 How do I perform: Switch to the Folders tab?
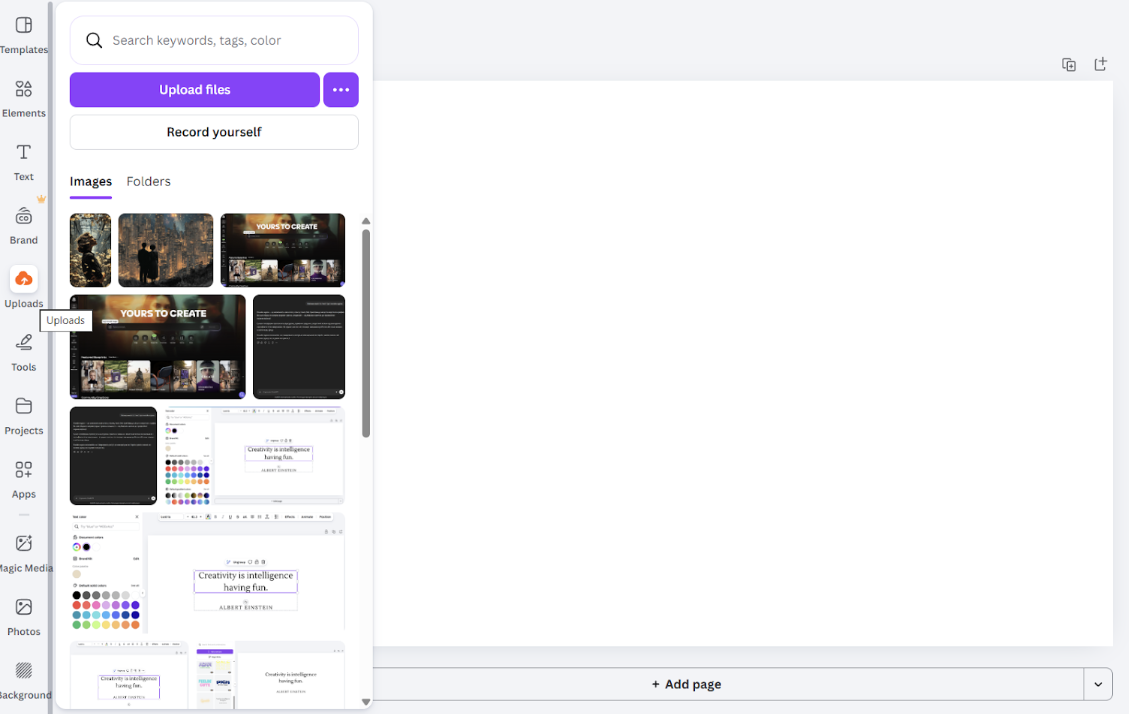148,182
